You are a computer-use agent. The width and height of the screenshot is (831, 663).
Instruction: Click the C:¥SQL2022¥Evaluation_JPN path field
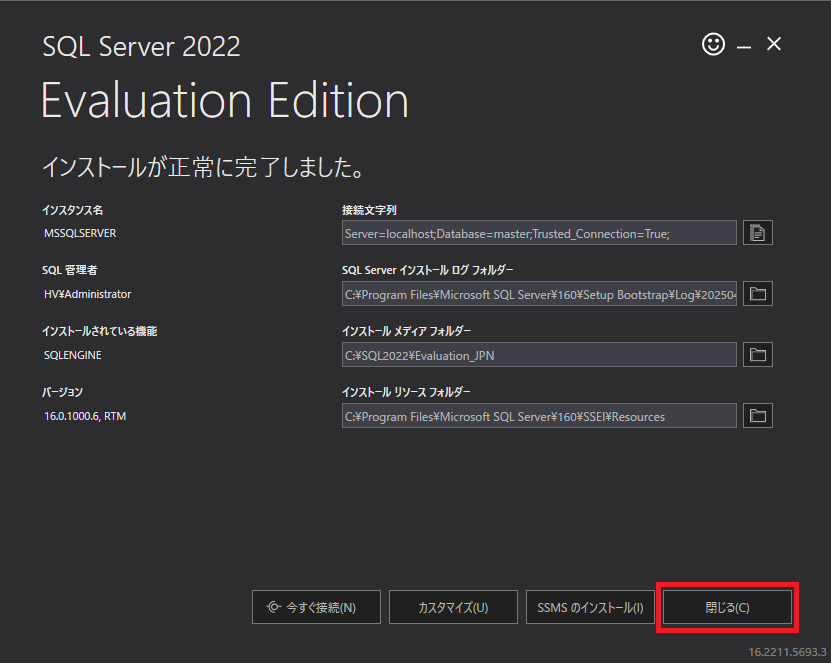(x=539, y=355)
